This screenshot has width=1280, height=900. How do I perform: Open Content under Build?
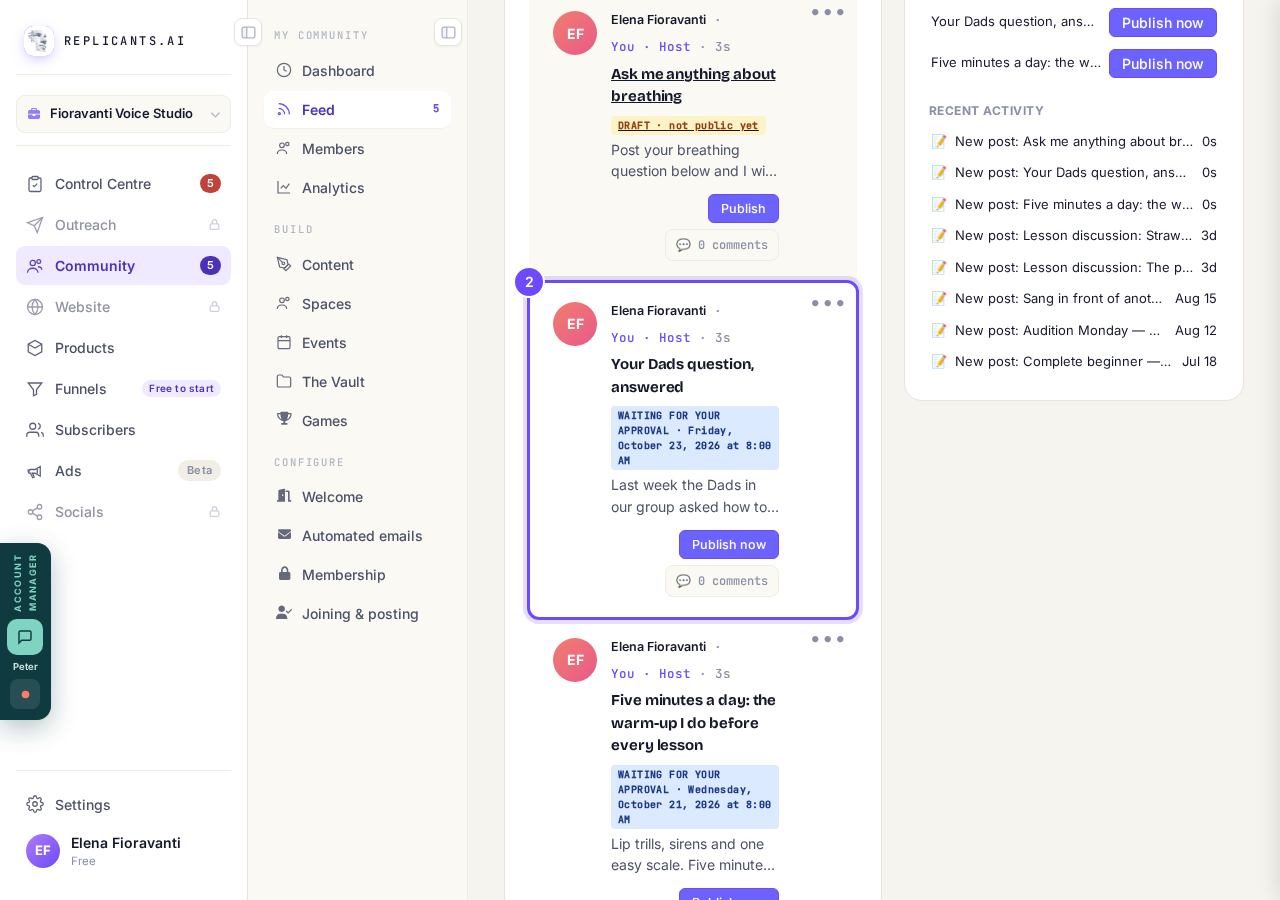(x=357, y=264)
